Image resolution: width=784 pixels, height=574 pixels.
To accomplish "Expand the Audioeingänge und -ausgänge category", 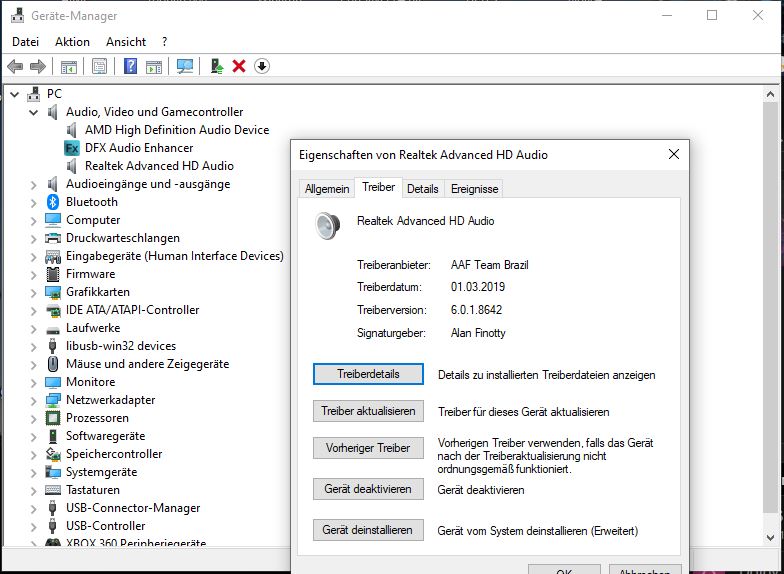I will coord(34,184).
